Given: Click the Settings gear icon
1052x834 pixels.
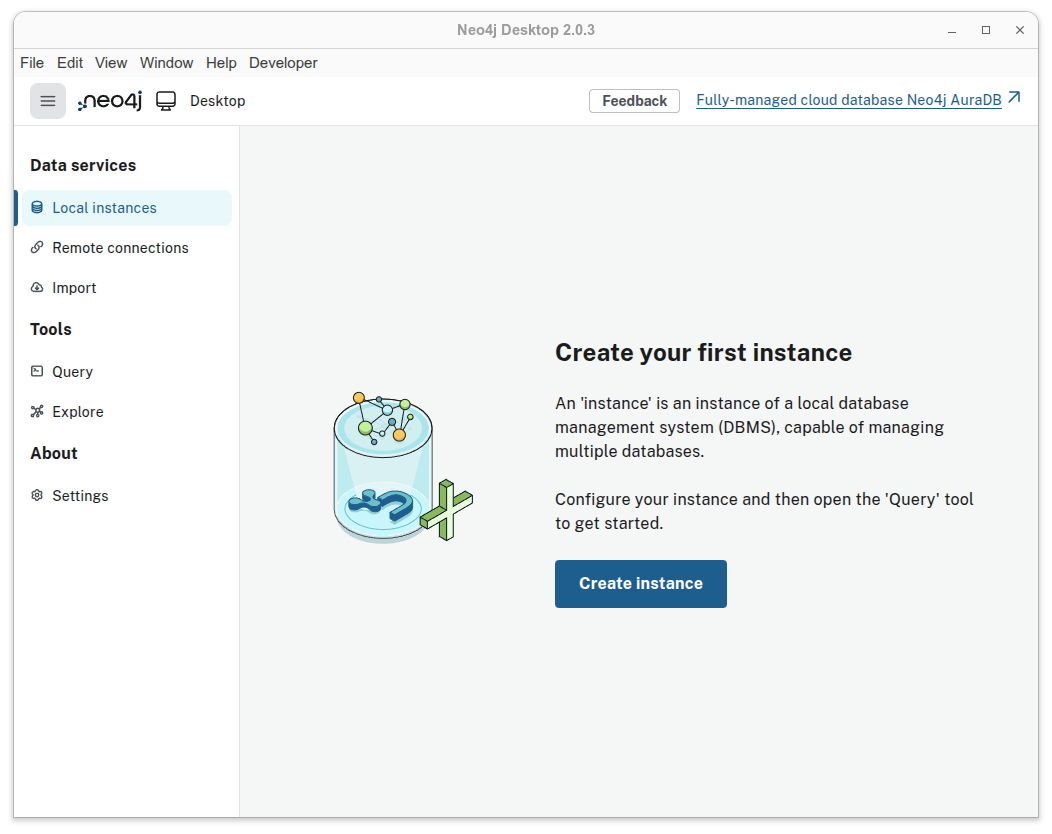Looking at the screenshot, I should point(37,496).
